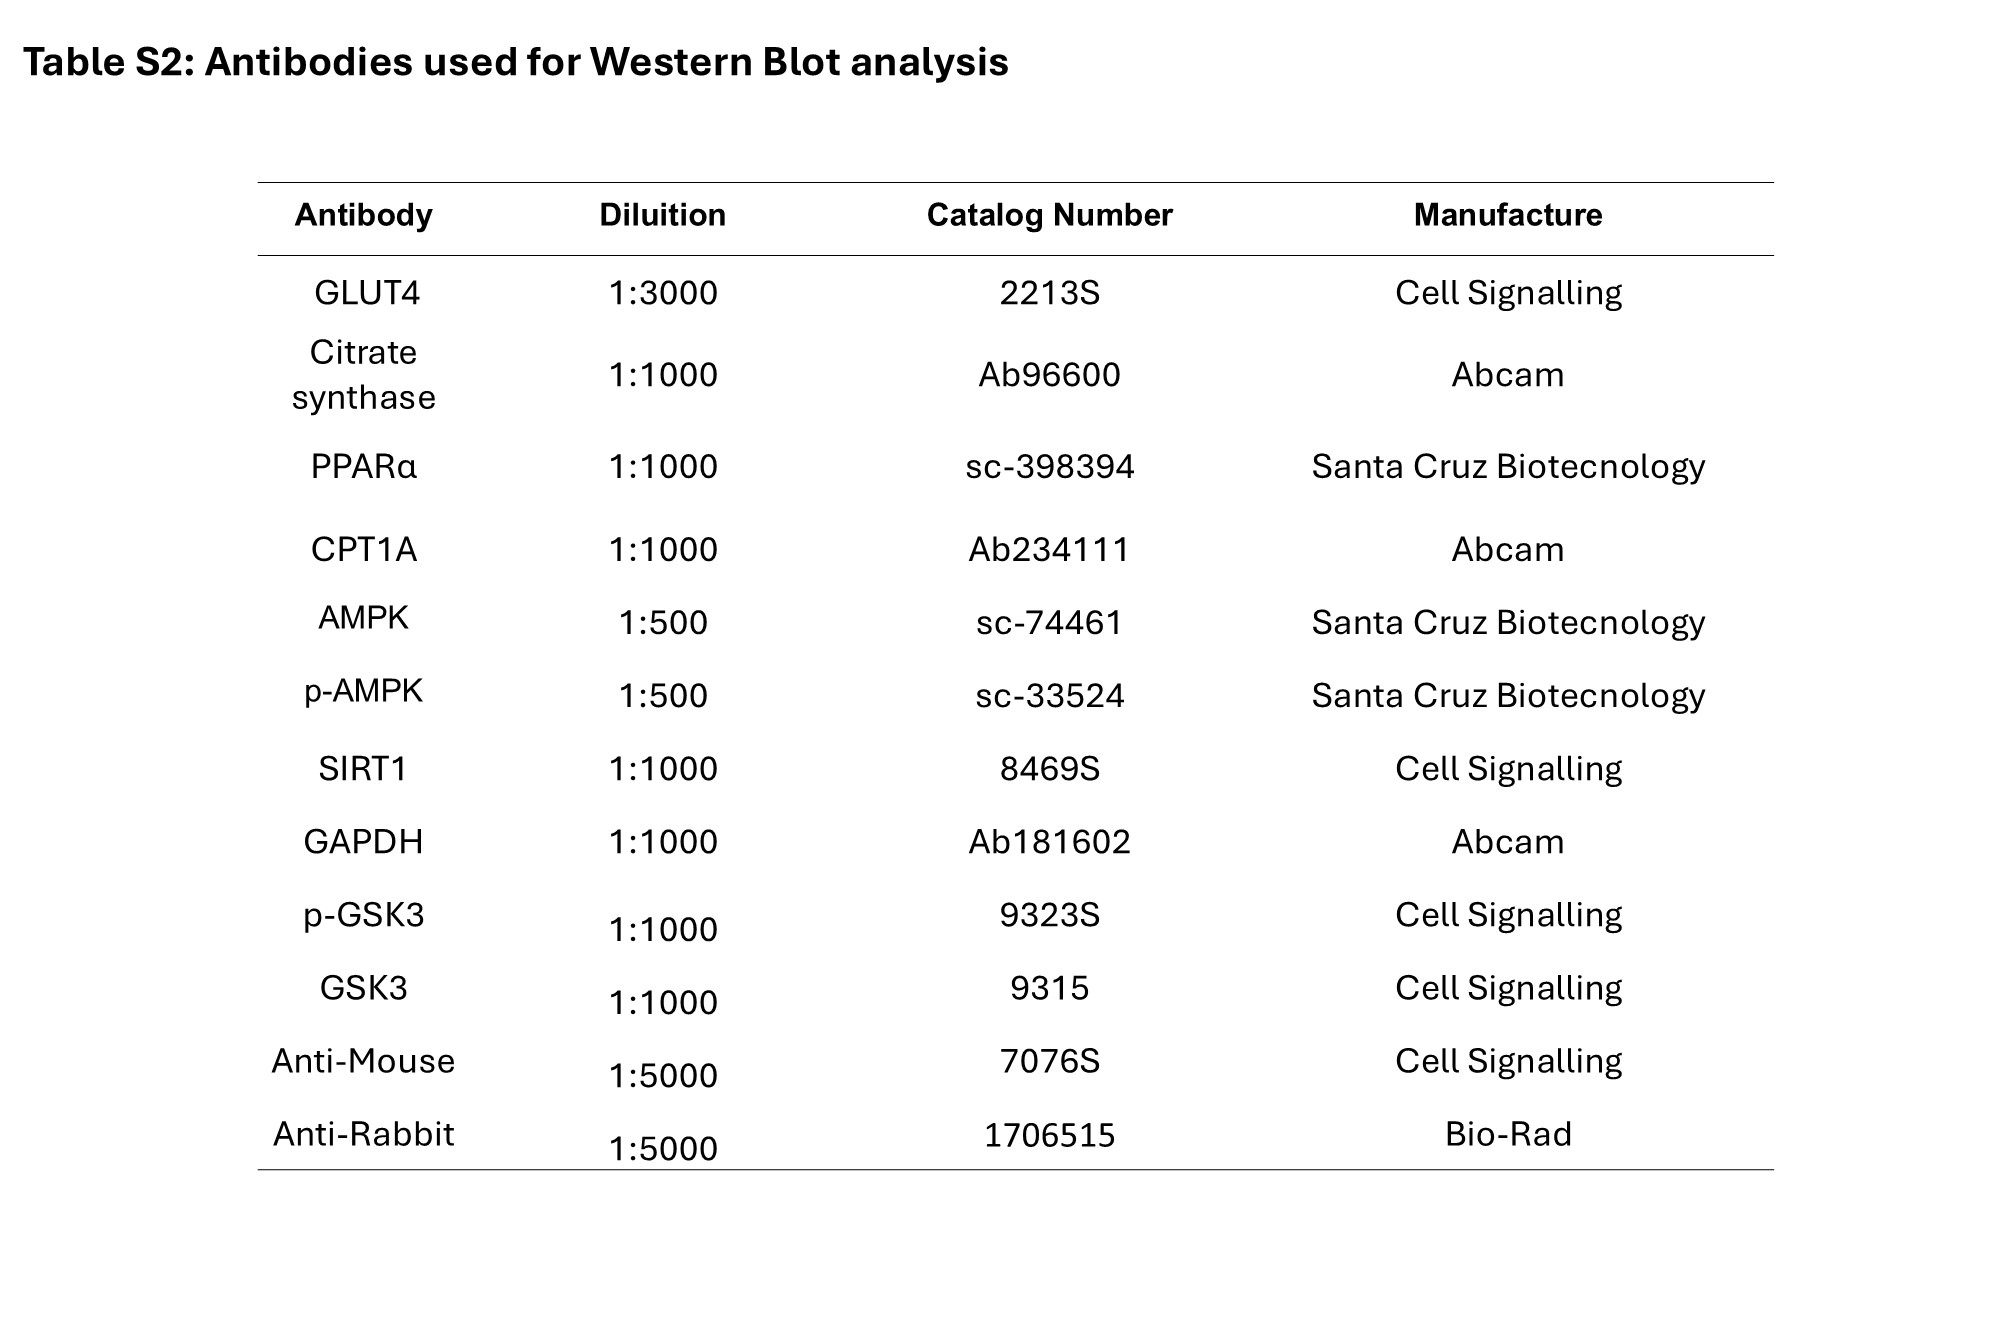Click the Citrate synthase cell

pos(364,375)
